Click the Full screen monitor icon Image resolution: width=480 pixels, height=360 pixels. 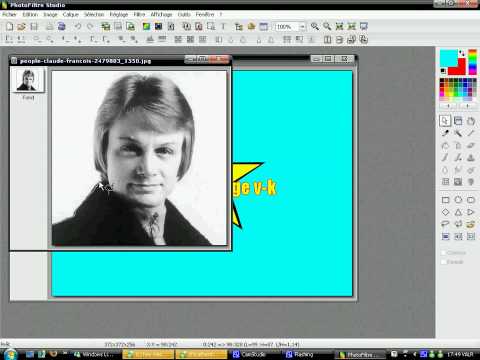click(x=364, y=27)
